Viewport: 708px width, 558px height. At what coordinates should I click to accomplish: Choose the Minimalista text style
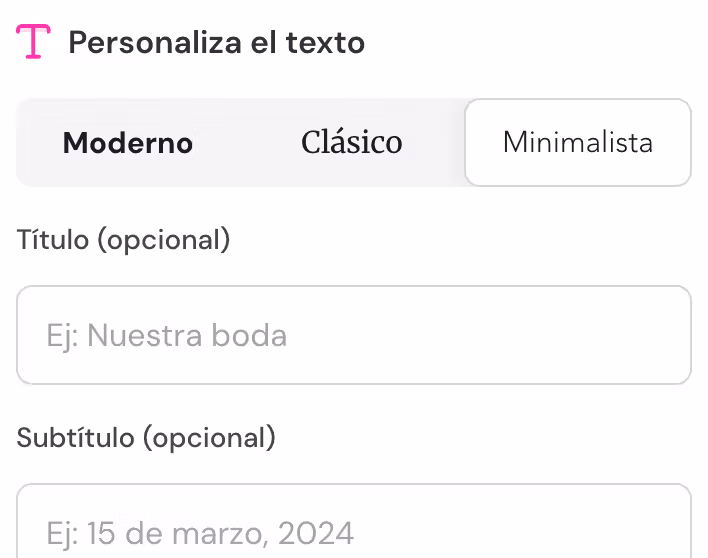point(578,143)
